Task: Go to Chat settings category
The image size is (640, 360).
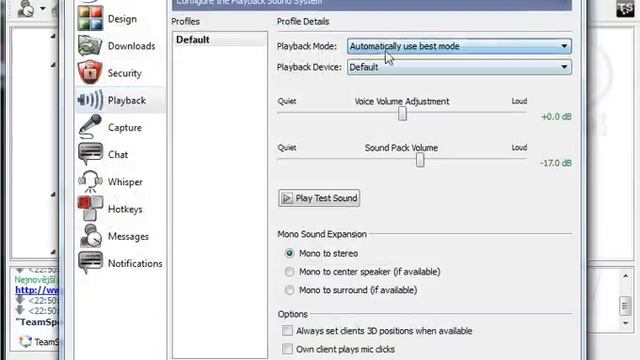Action: (118, 155)
